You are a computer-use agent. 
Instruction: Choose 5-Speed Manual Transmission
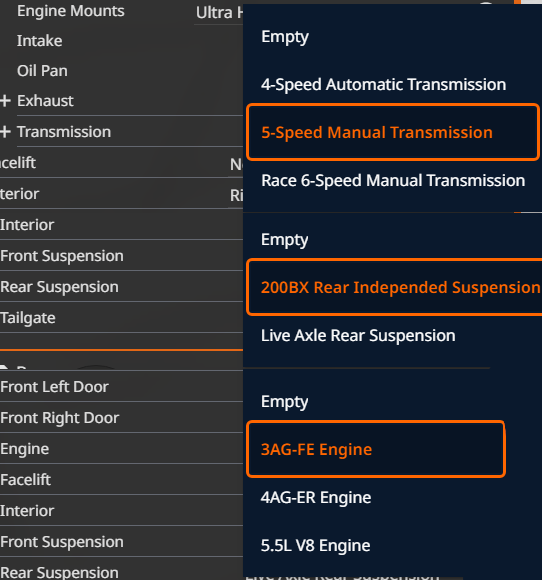coord(392,132)
